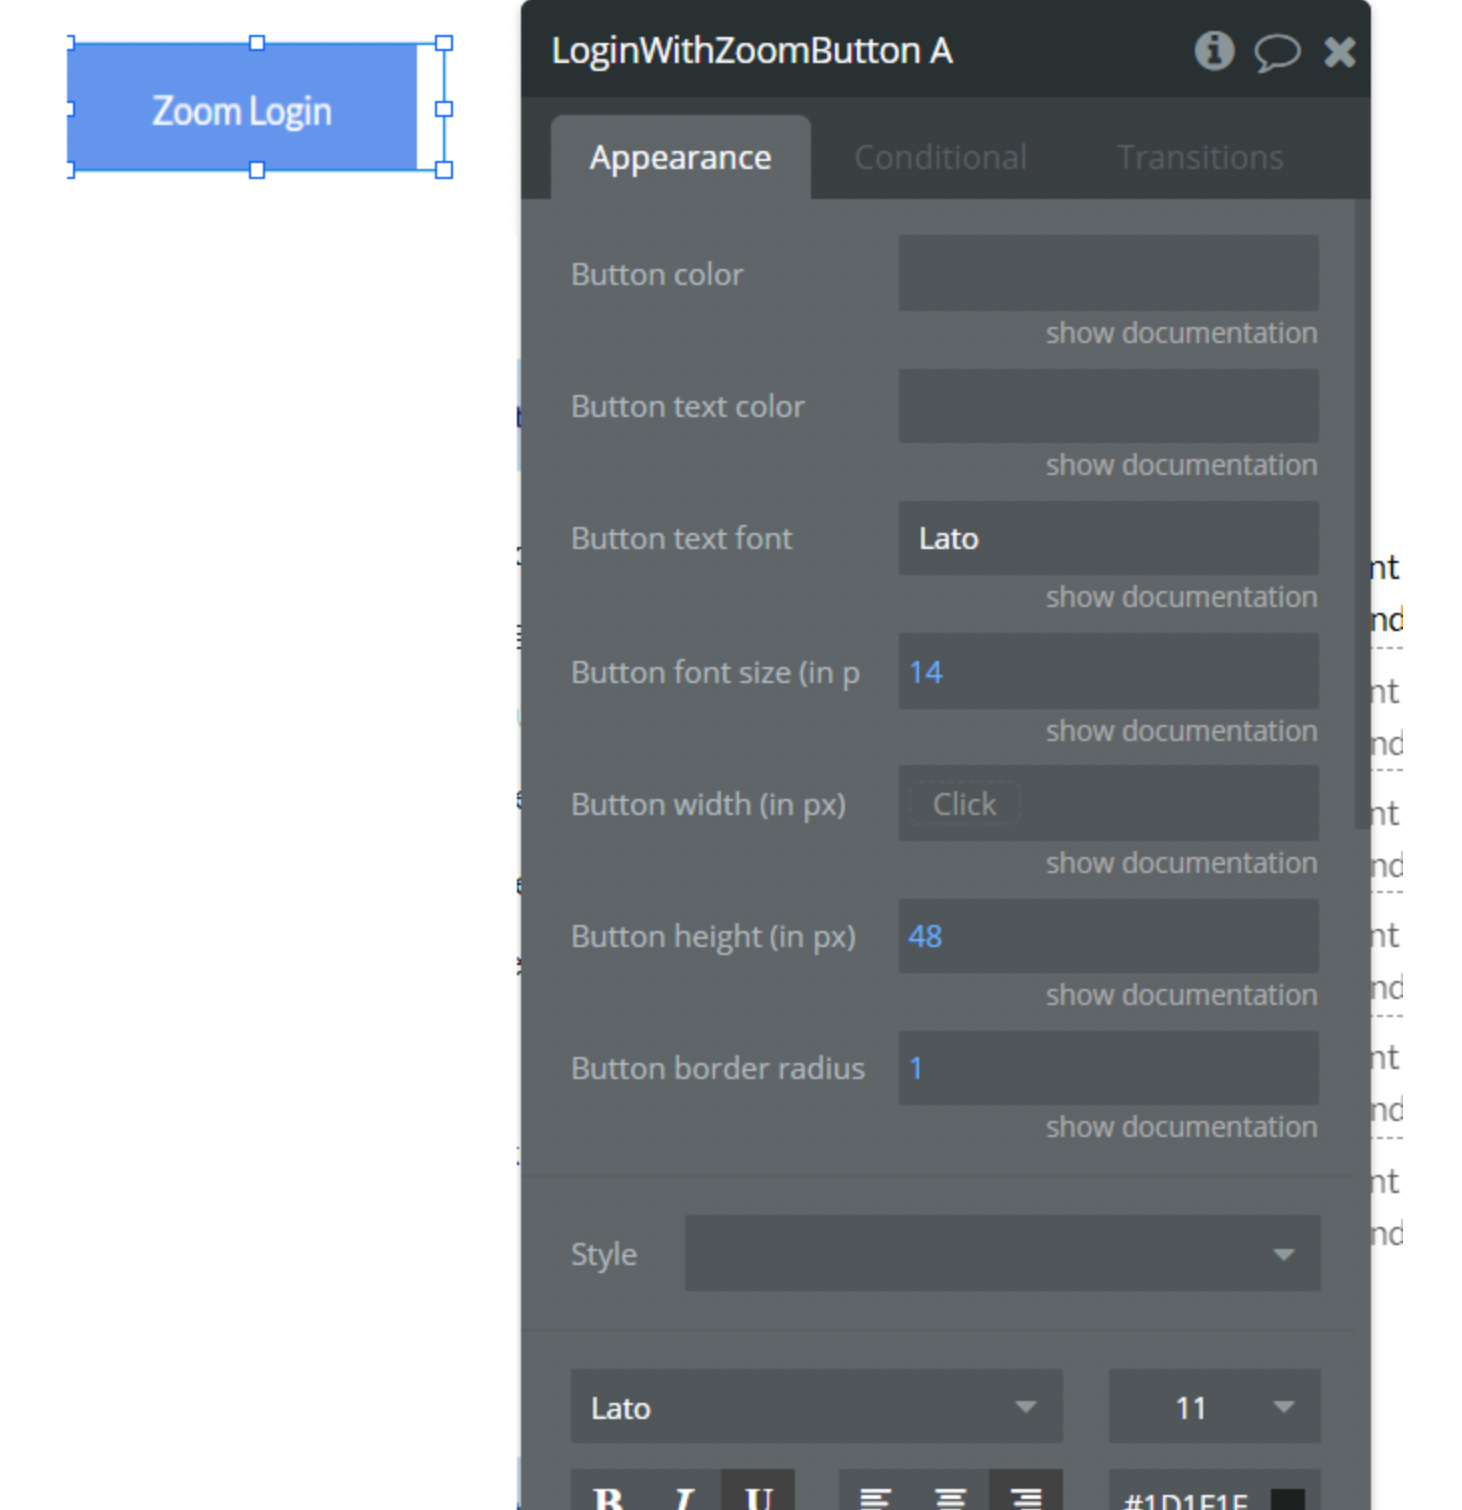The image size is (1462, 1510).
Task: Open the element info icon
Action: (1214, 50)
